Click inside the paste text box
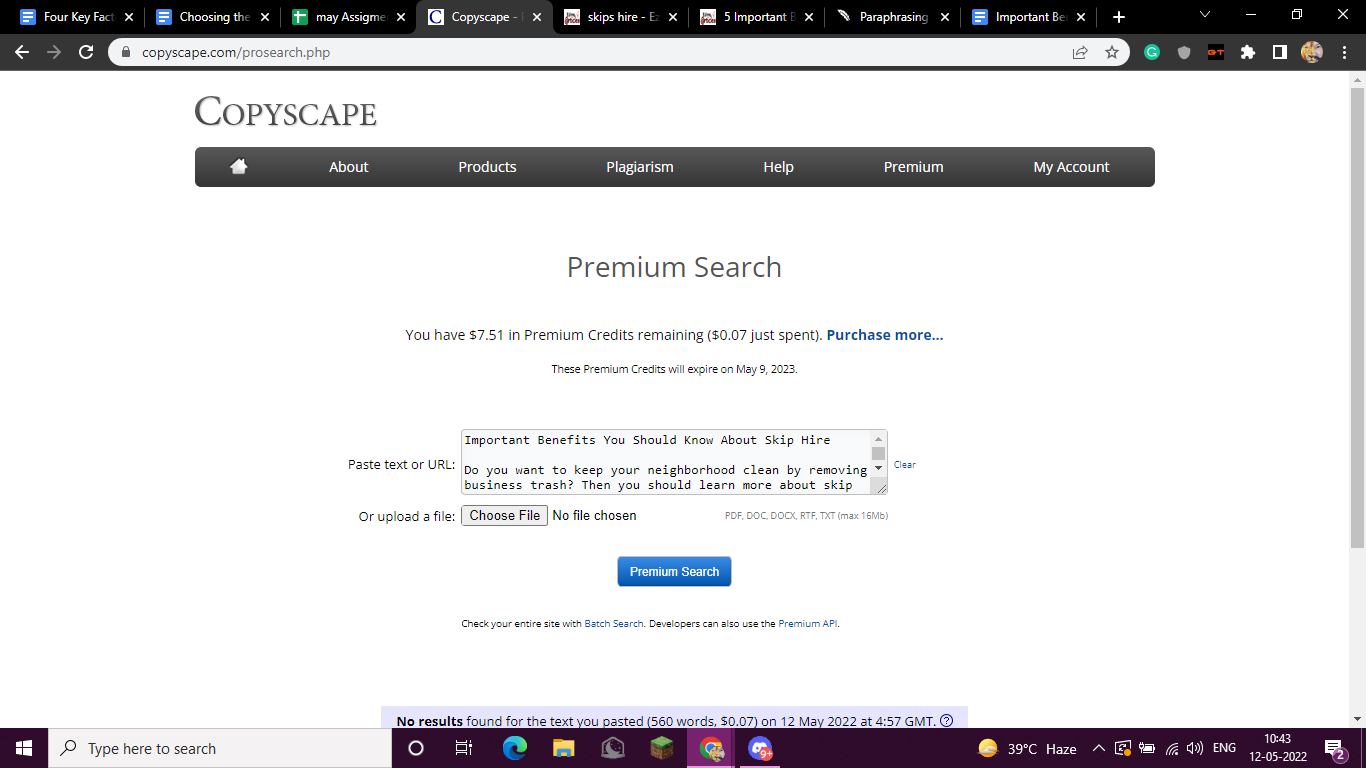Screen dimensions: 1366x768 (665, 462)
